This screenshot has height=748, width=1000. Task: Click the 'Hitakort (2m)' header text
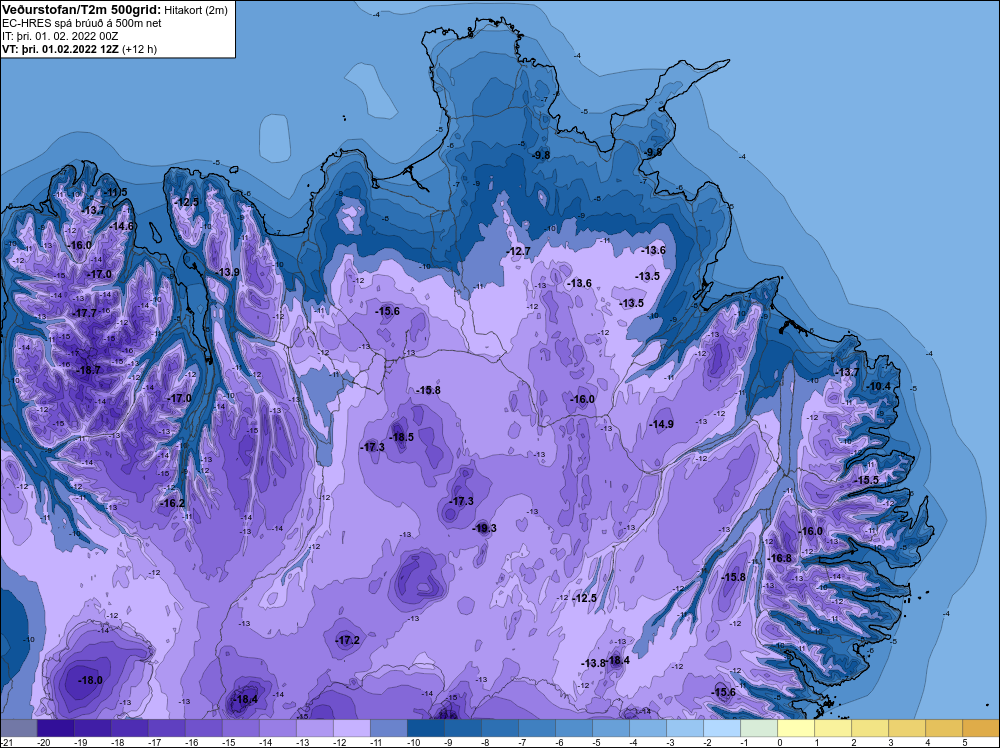tap(196, 10)
